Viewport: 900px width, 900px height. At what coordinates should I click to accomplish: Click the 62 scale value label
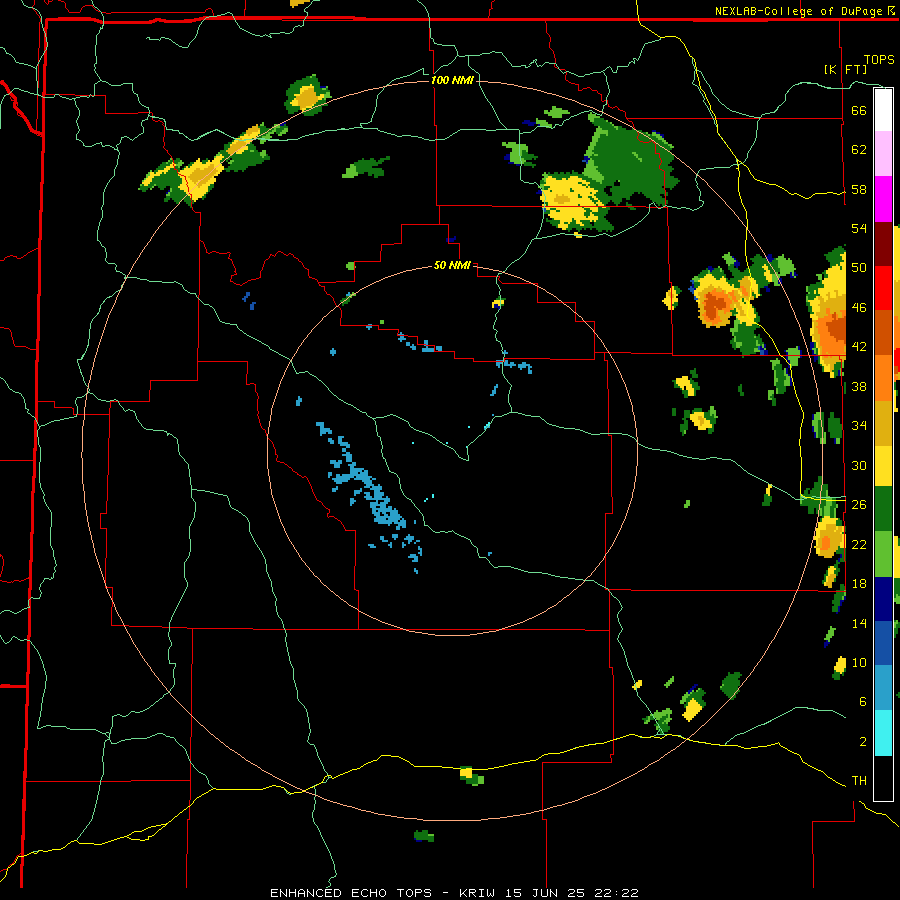(x=859, y=150)
